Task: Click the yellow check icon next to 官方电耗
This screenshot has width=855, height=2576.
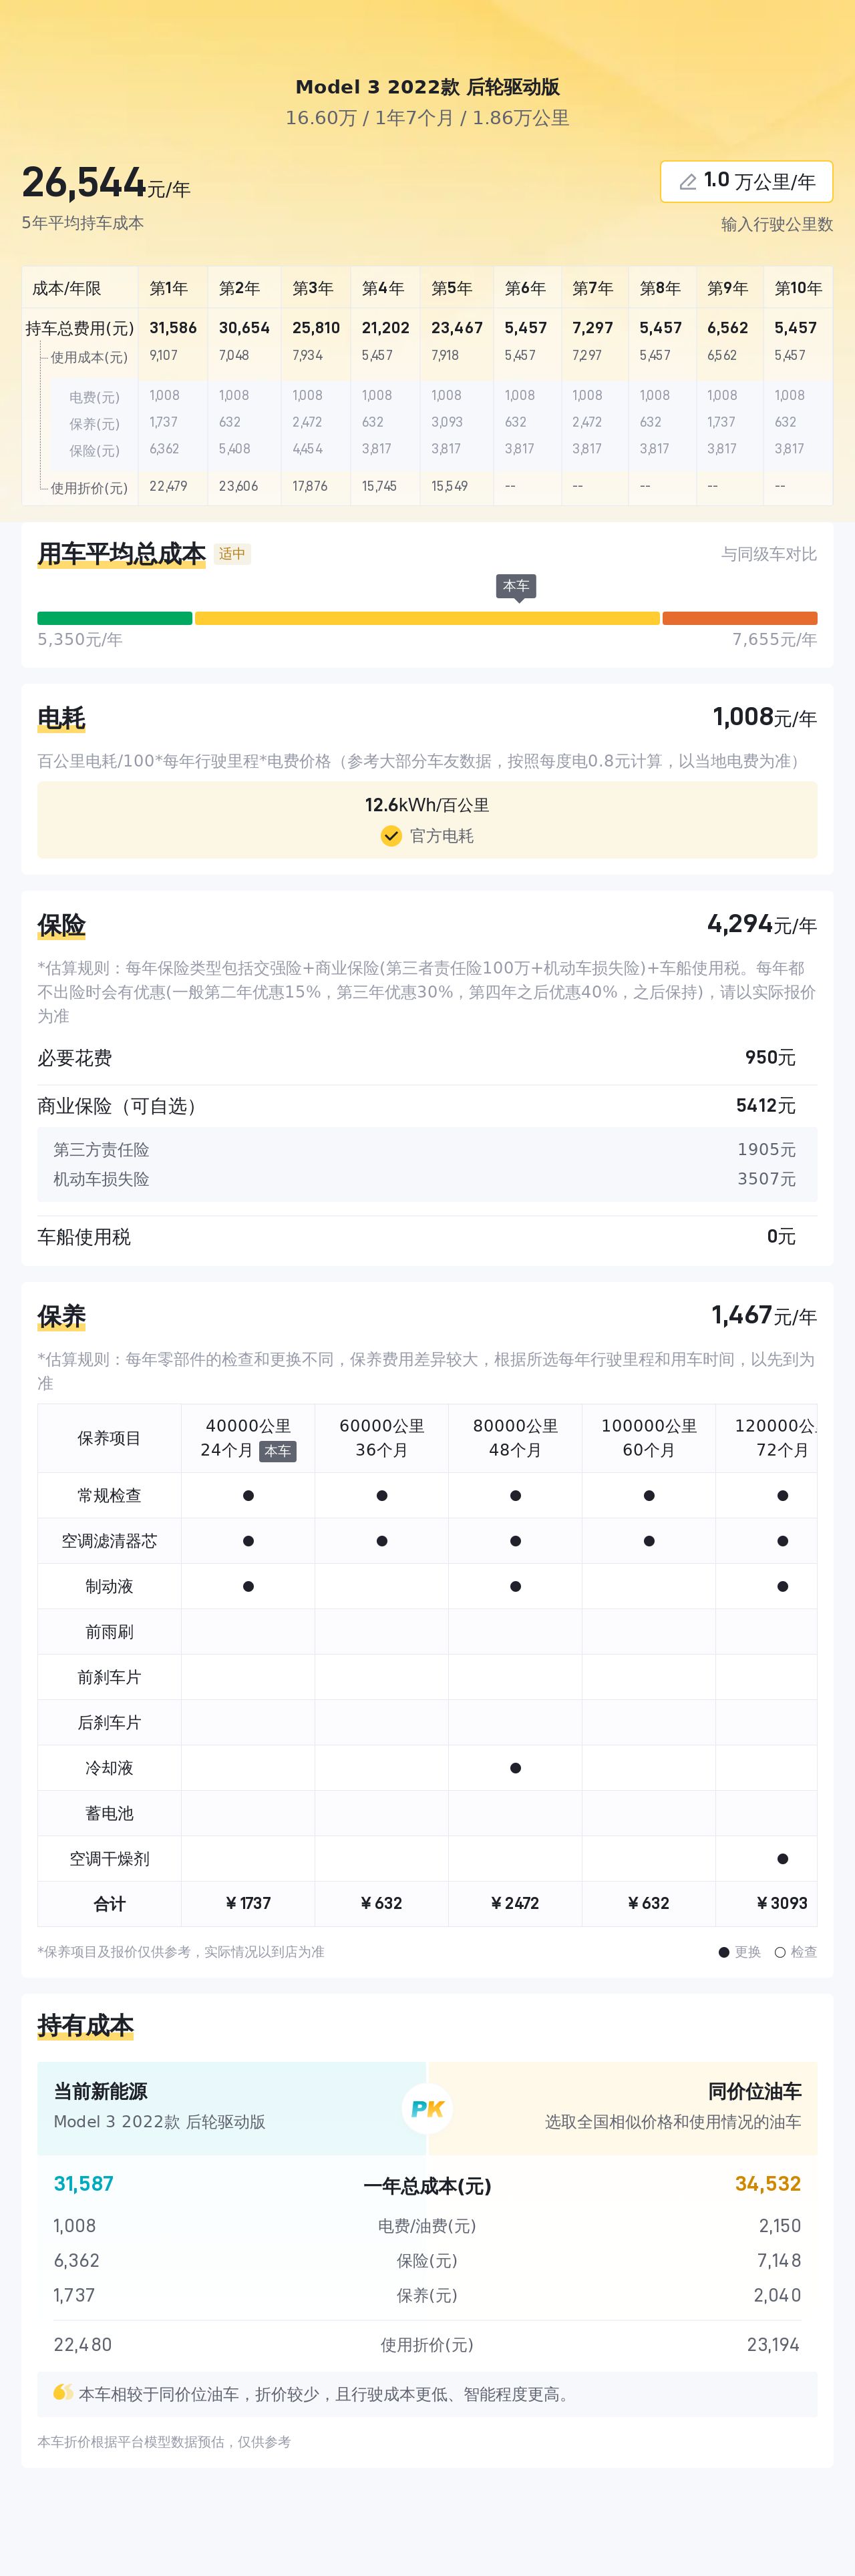Action: 391,836
